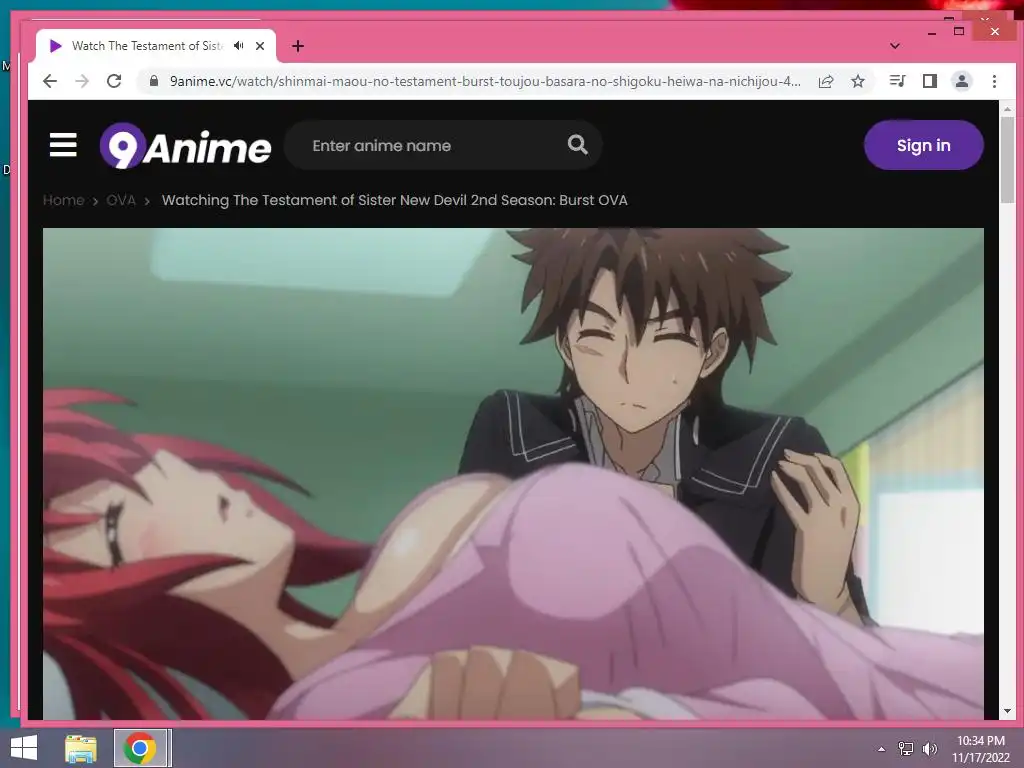Open the media control icon in toolbar
This screenshot has height=768, width=1024.
pos(897,81)
